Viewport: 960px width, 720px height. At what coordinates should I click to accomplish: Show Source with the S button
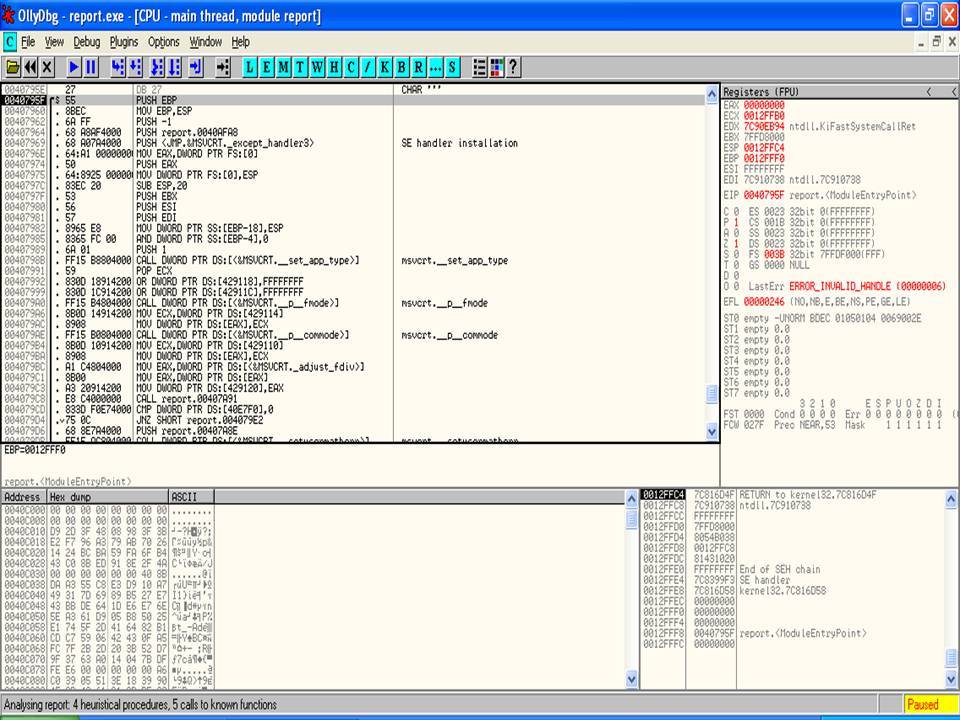[x=452, y=67]
